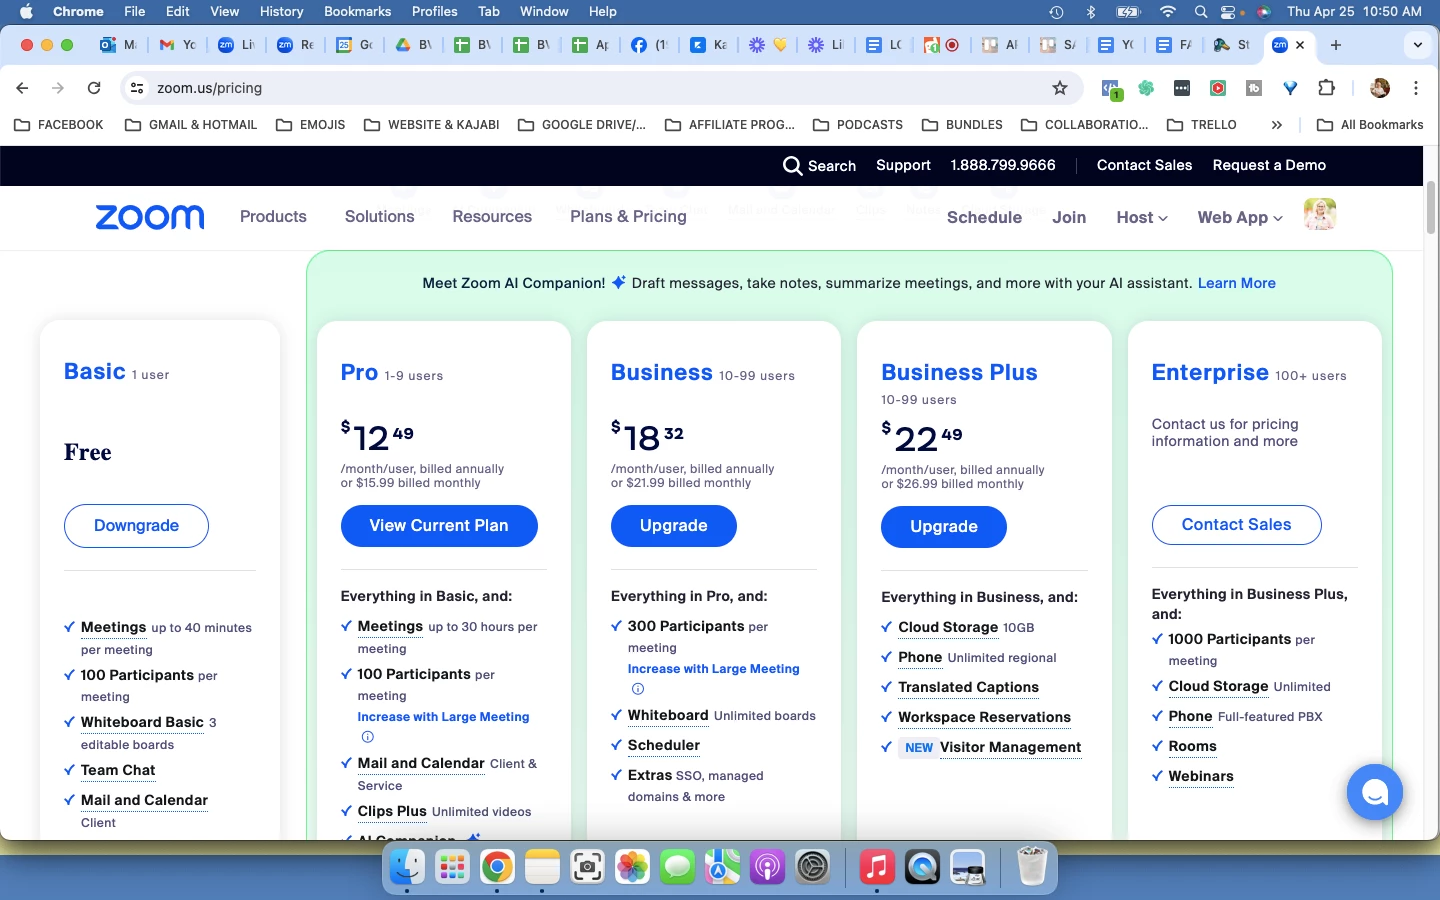Click Plans & Pricing in the Zoom navigation
The width and height of the screenshot is (1440, 900).
coord(628,217)
